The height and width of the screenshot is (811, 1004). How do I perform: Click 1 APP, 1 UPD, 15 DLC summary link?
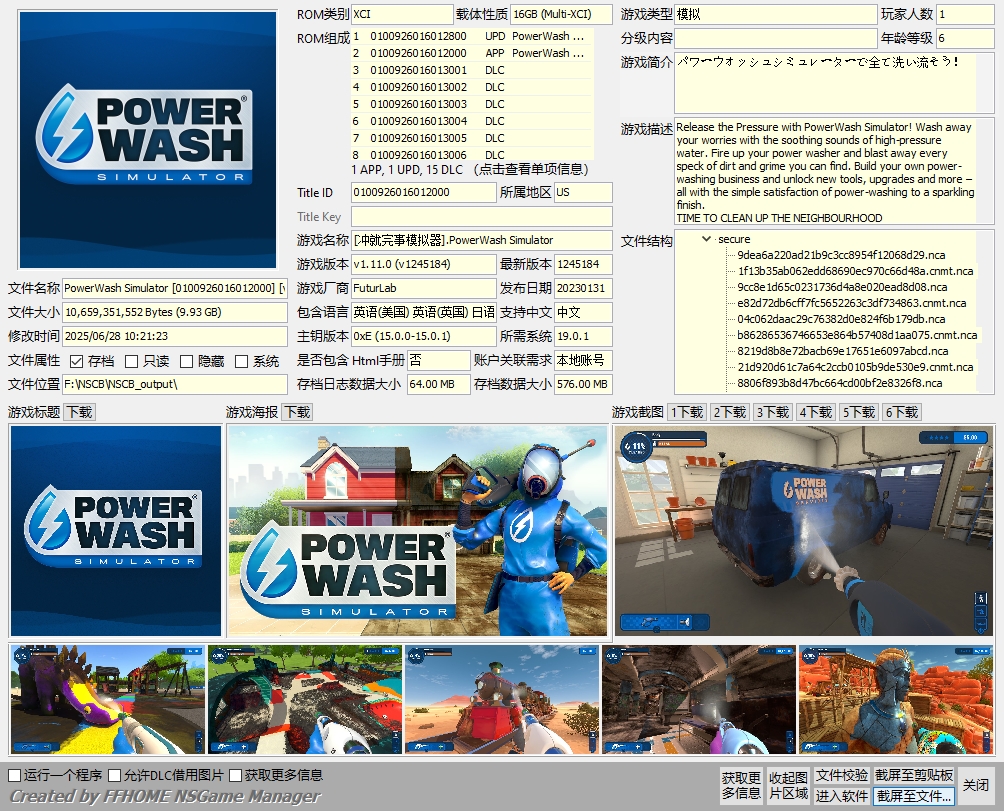(x=469, y=169)
